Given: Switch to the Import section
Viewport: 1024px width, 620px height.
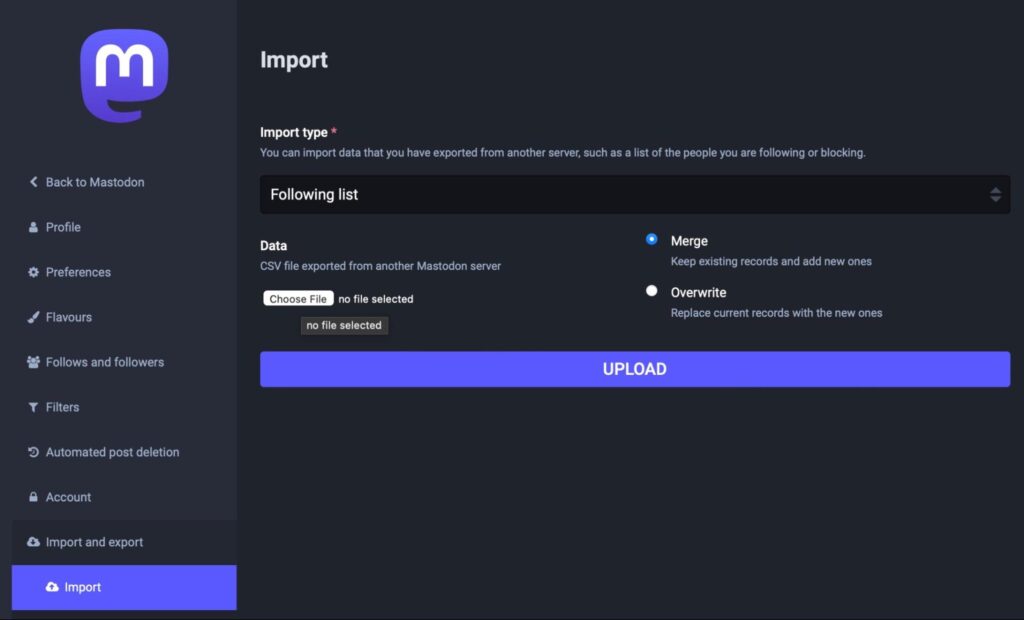Looking at the screenshot, I should click(84, 587).
